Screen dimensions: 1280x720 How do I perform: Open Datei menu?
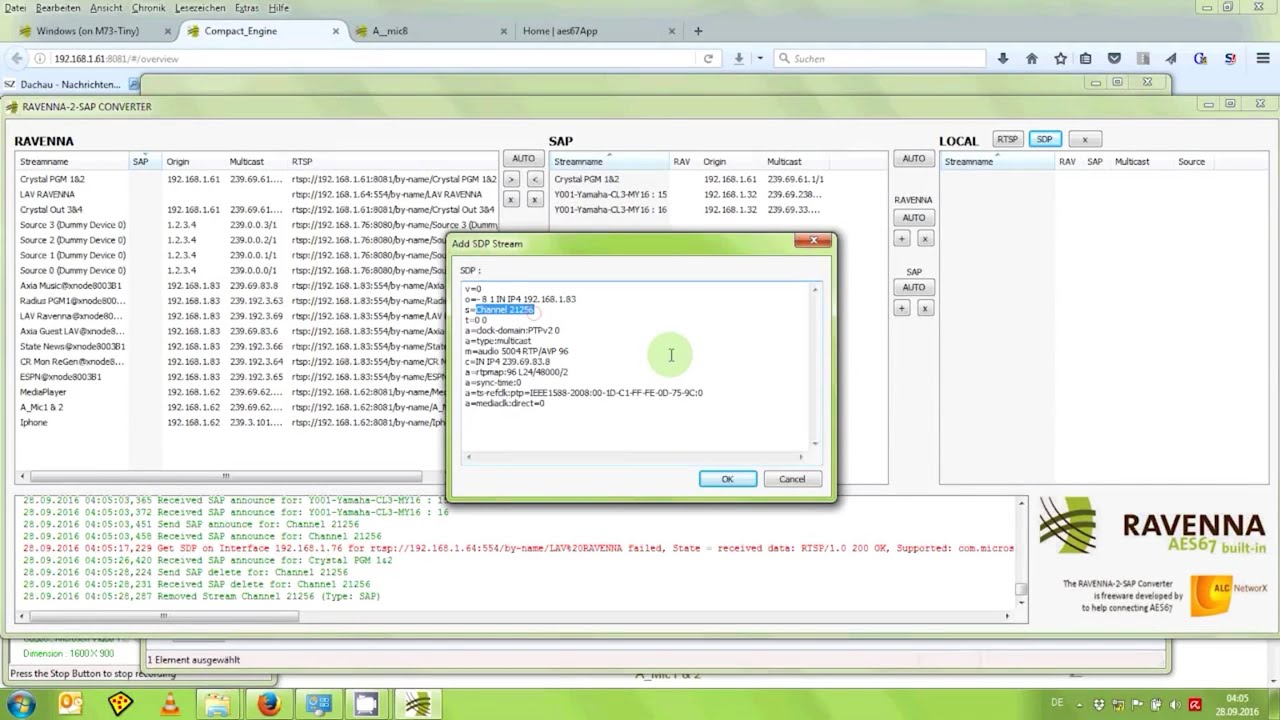coord(15,7)
